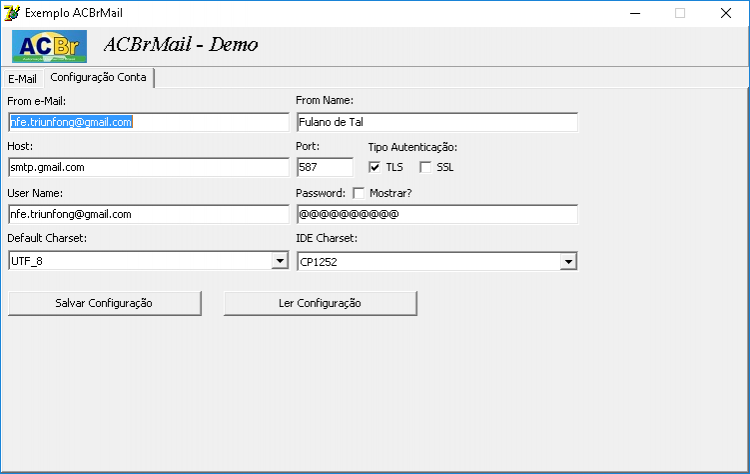Screen dimensions: 750x474
Task: Click the 'From e-Mail:' label
Action: [37, 101]
